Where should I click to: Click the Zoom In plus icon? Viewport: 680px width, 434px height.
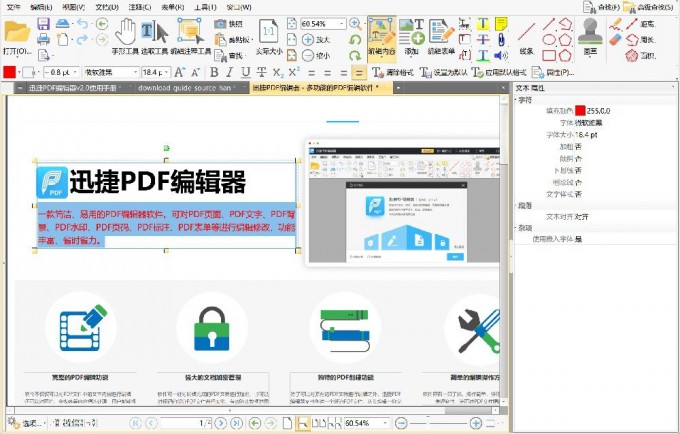(x=308, y=40)
